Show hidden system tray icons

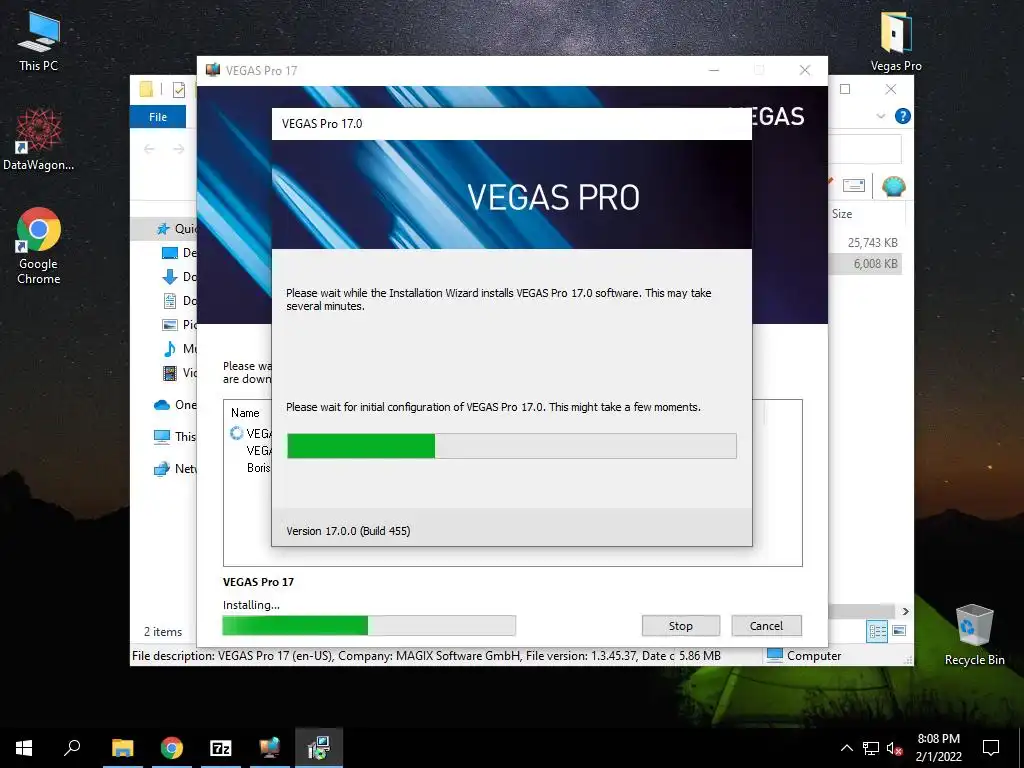point(846,748)
